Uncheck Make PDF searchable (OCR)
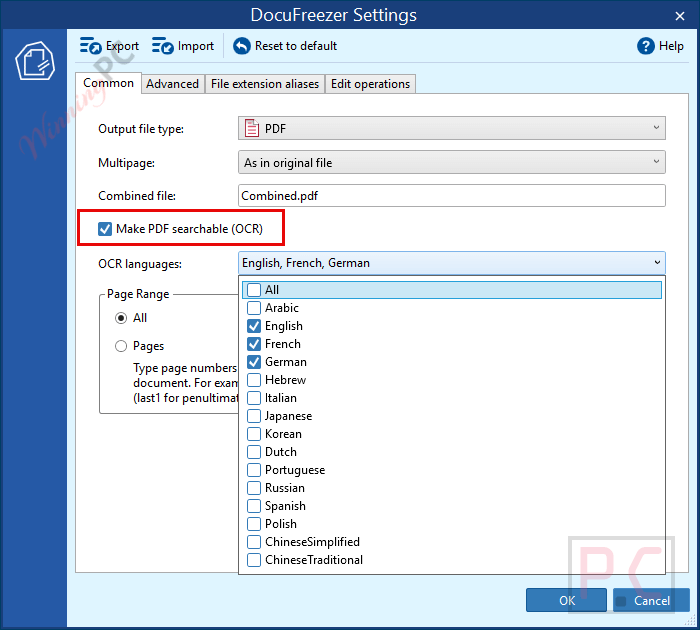700x630 pixels. tap(105, 229)
